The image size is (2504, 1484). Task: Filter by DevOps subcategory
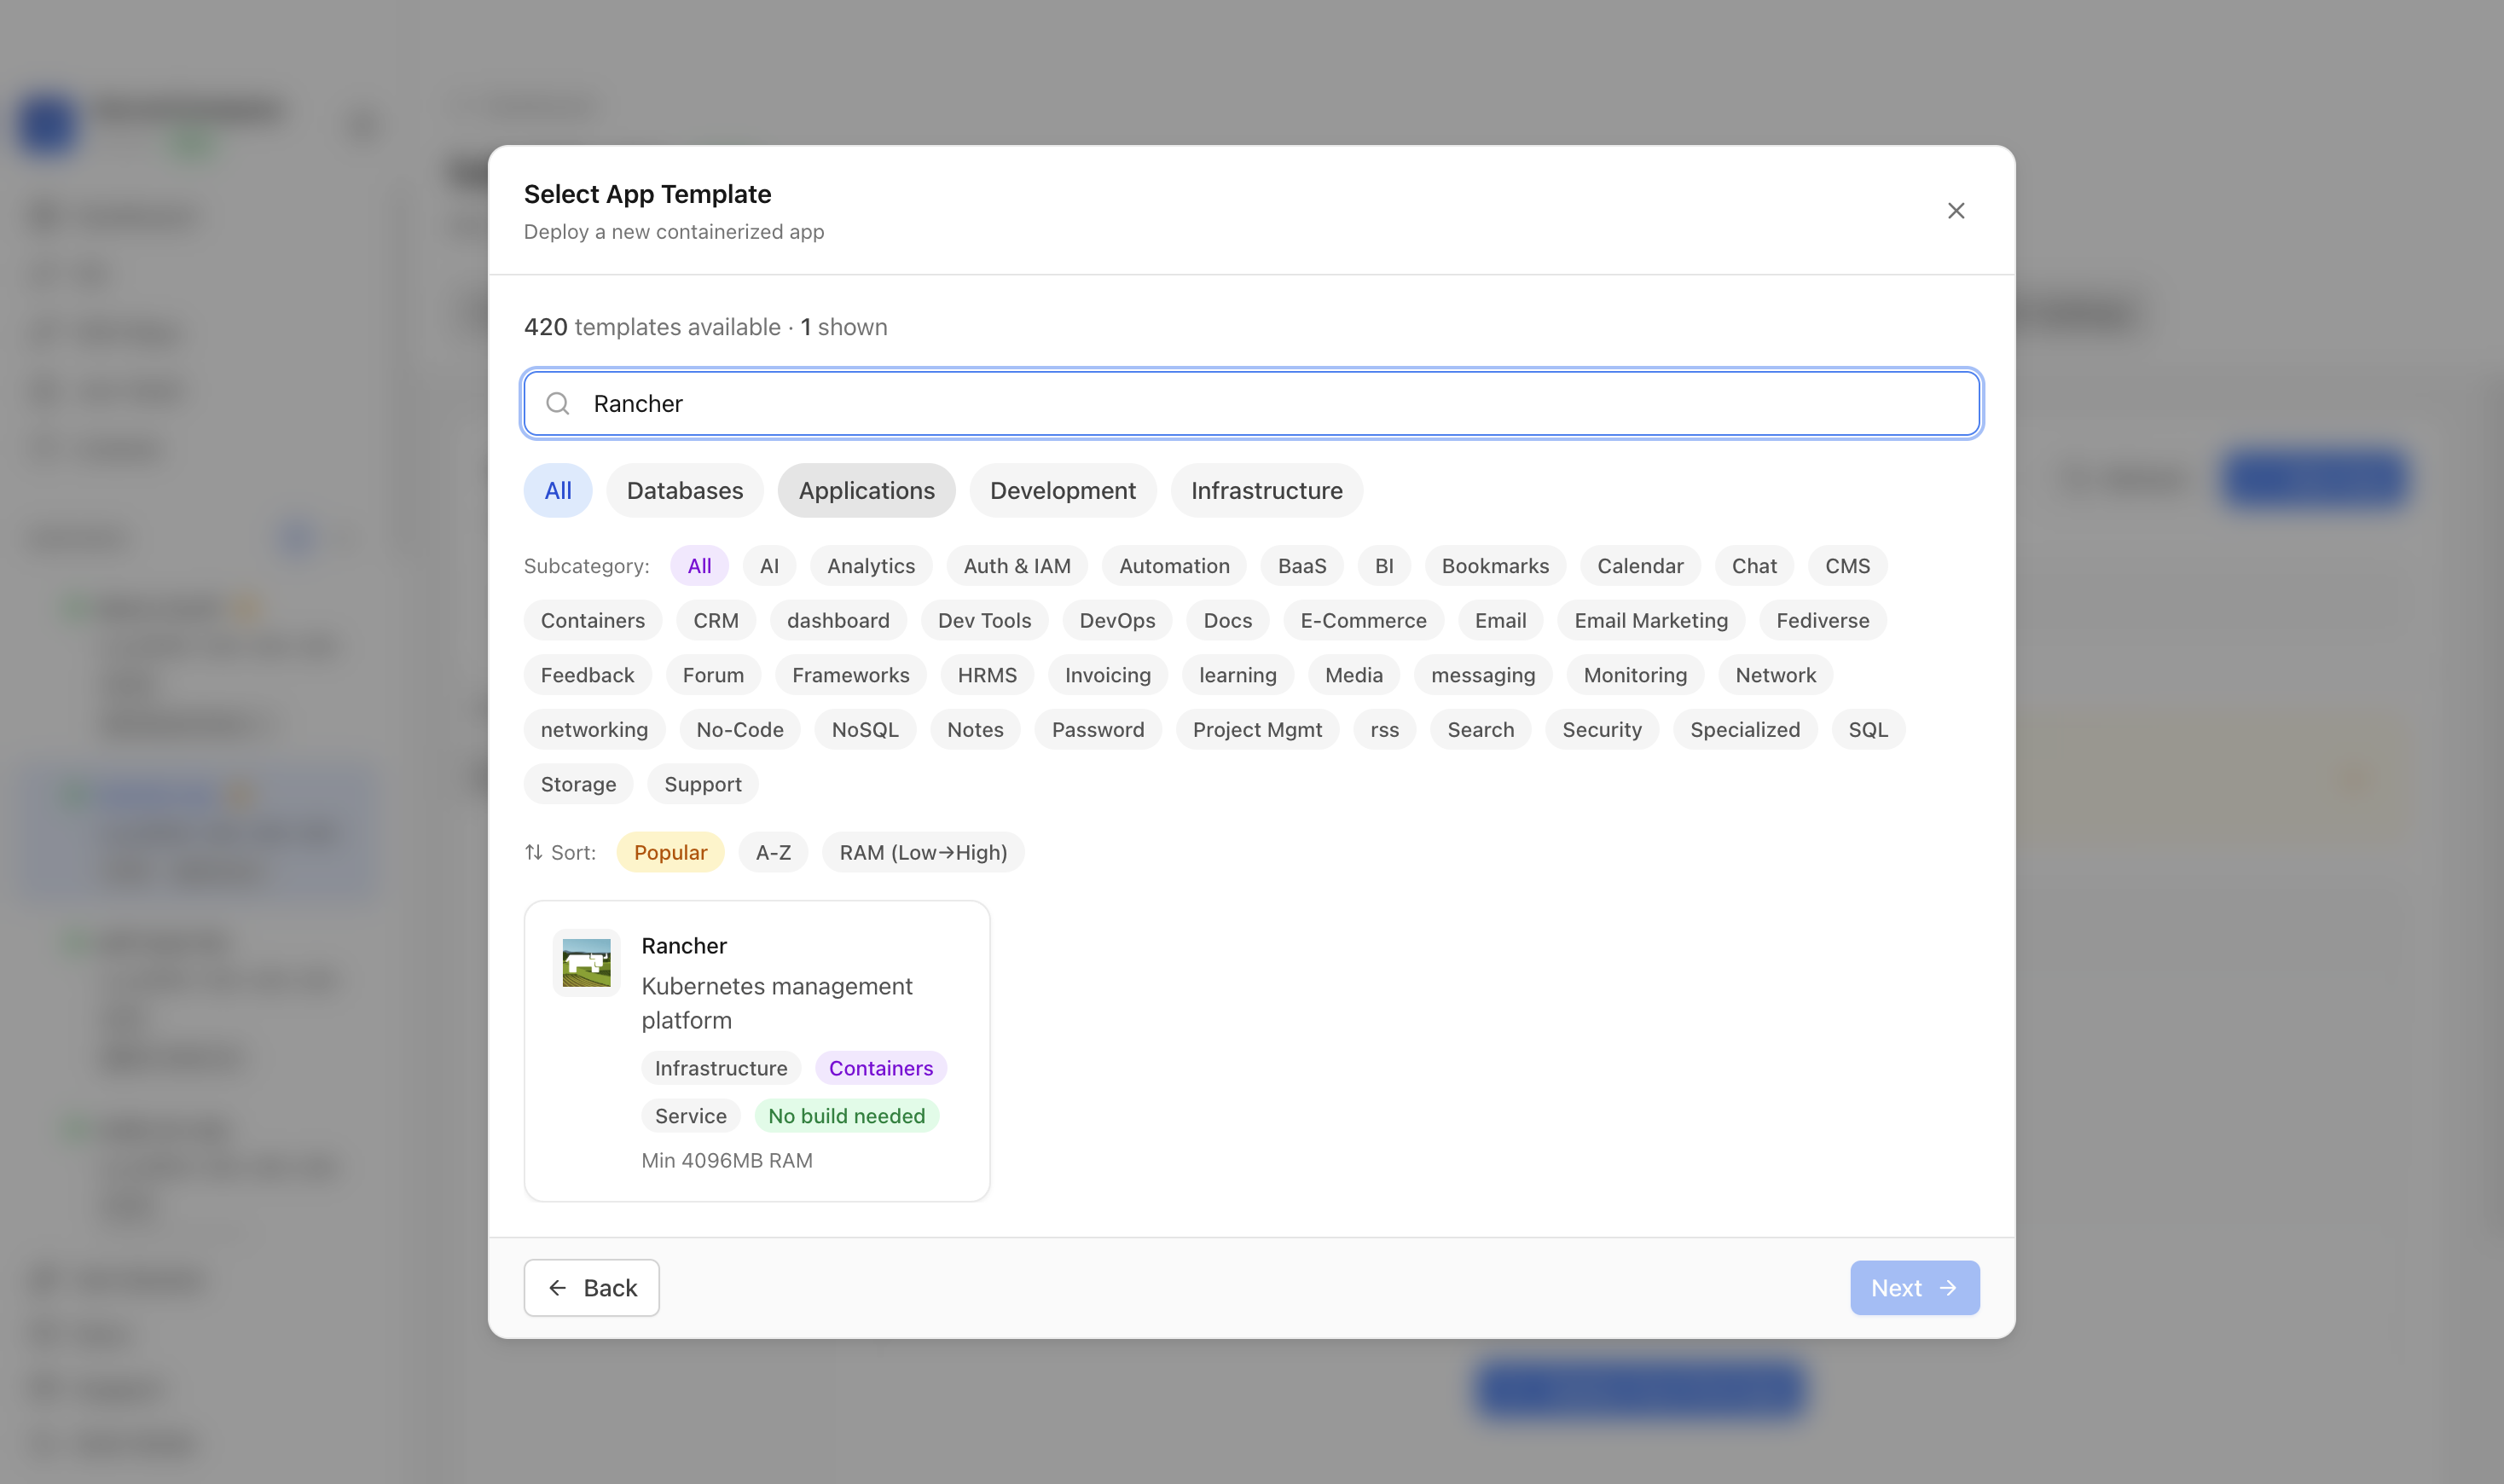point(1117,620)
